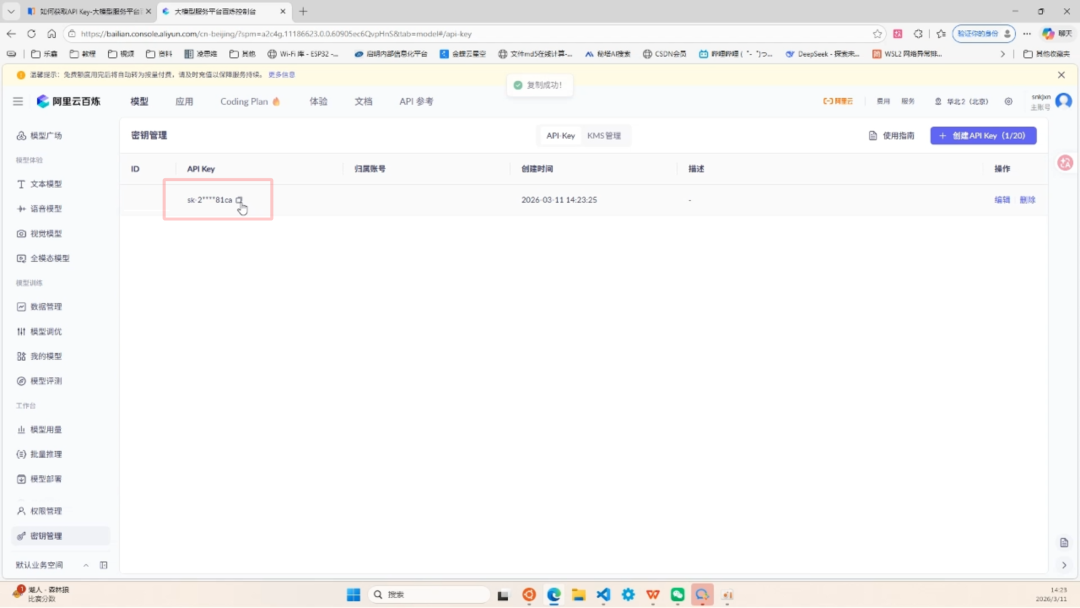
Task: Show more bookmarks with the chevron
Action: 1003,54
